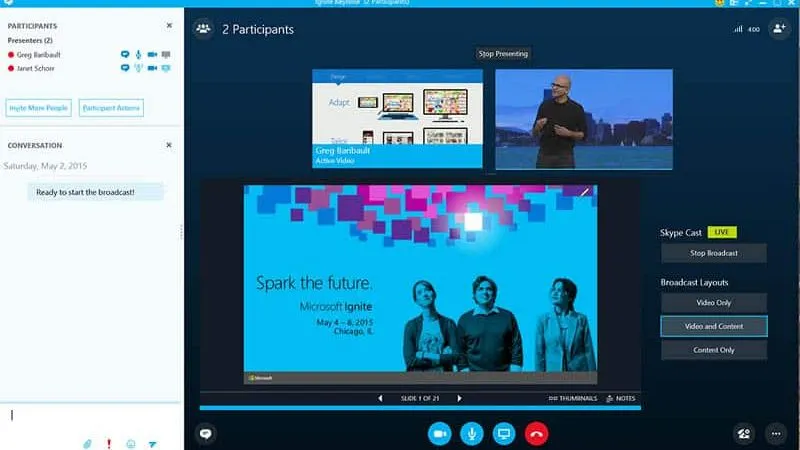This screenshot has height=450, width=800.
Task: Open the more options ellipsis button
Action: 776,434
